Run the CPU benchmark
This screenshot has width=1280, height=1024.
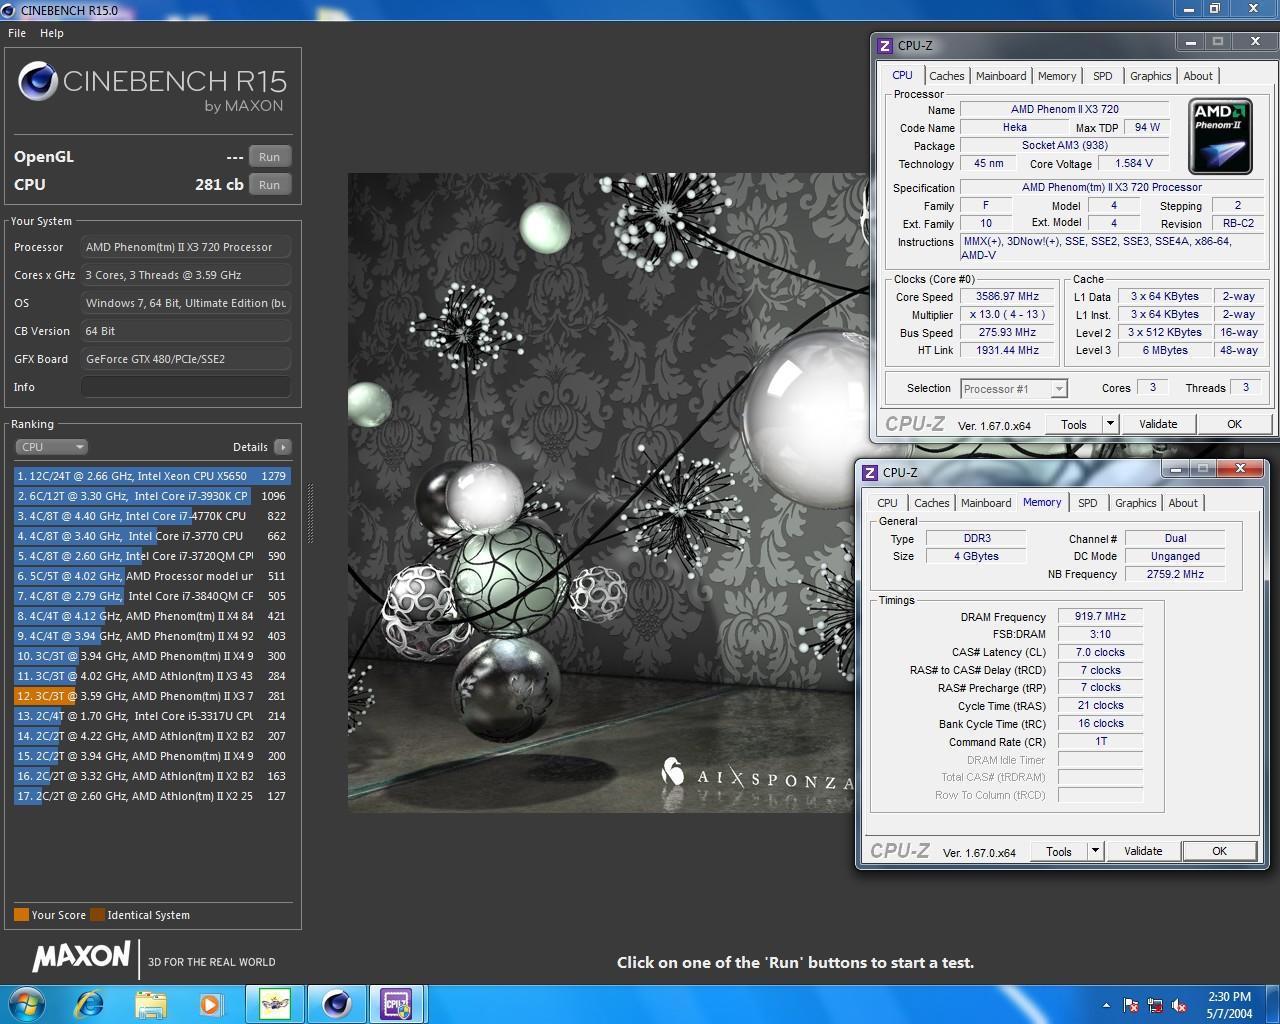[x=270, y=185]
